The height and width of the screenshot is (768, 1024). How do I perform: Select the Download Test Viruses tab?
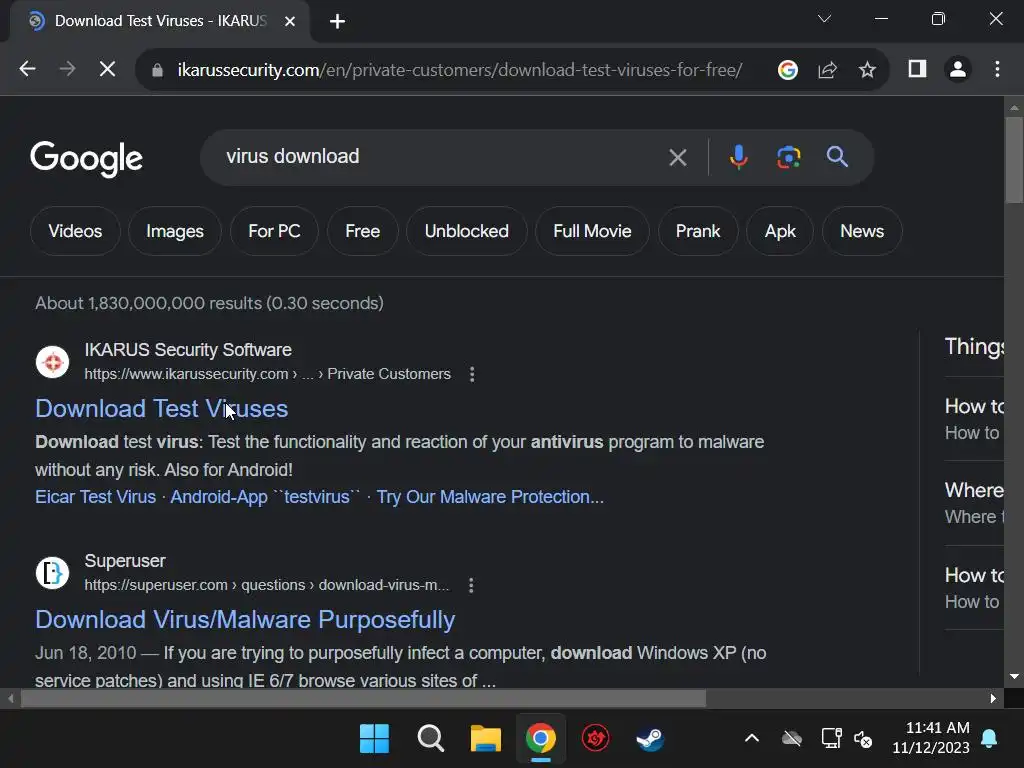pyautogui.click(x=160, y=22)
